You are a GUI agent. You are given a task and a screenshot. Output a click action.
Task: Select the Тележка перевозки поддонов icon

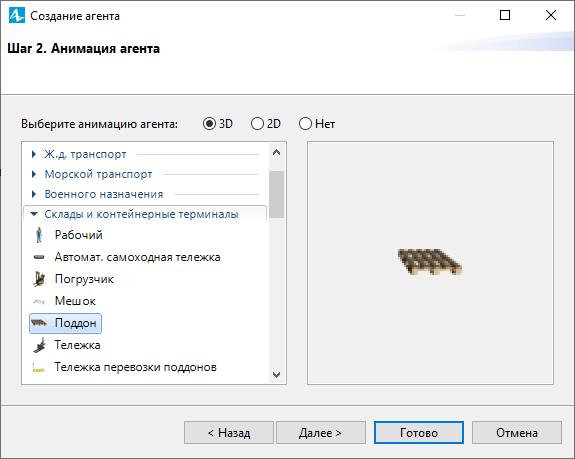pos(39,367)
